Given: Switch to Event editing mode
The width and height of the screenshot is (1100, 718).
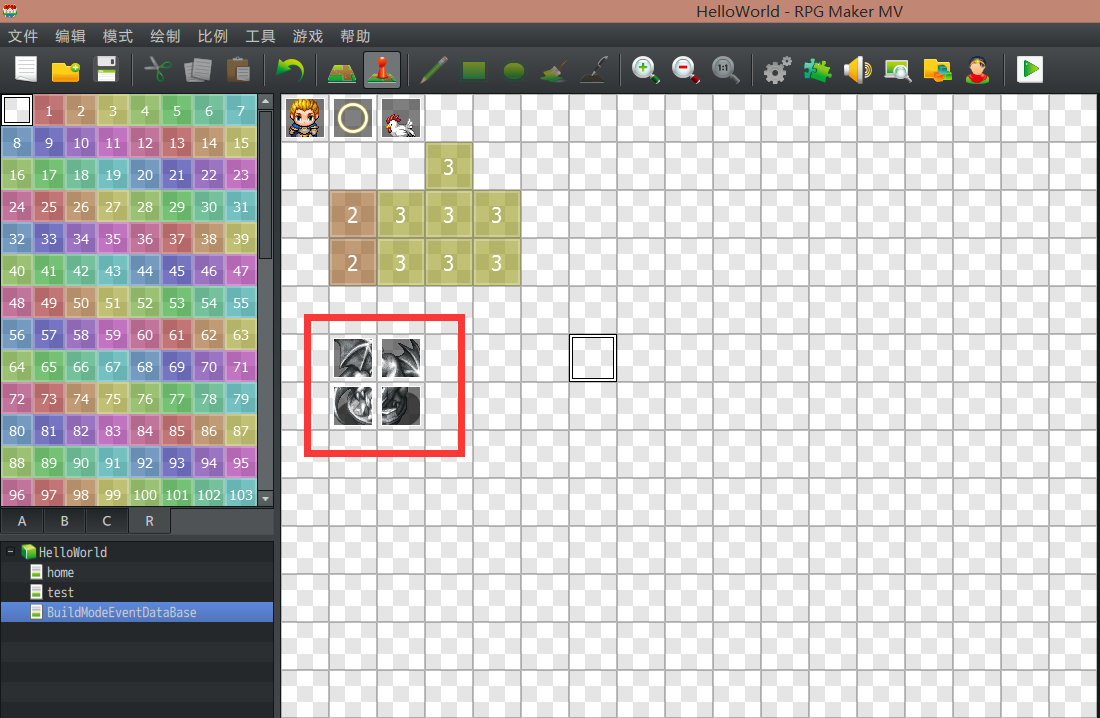Looking at the screenshot, I should (x=382, y=69).
